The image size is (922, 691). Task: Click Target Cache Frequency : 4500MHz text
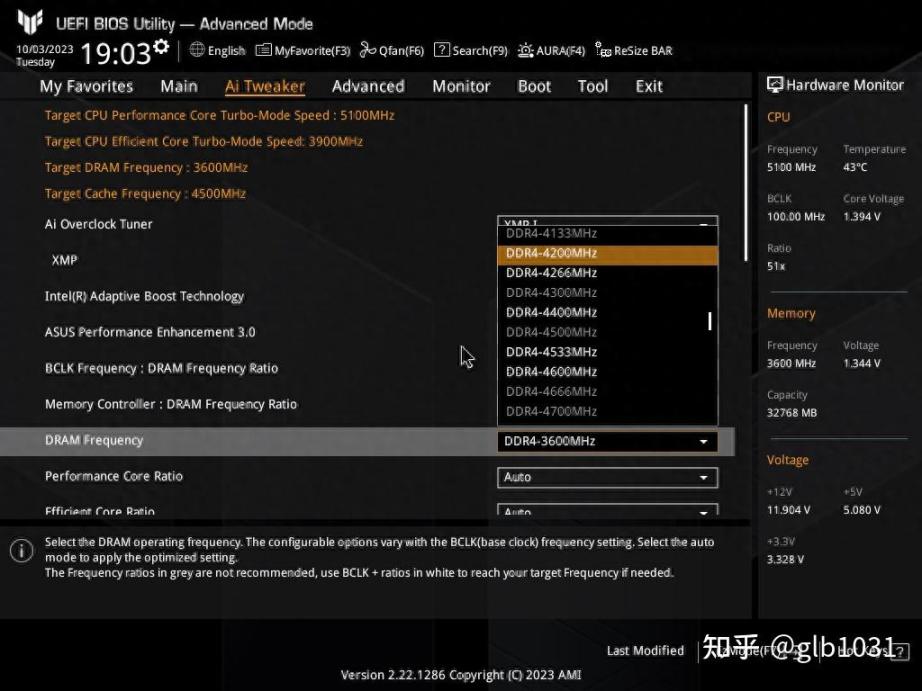[x=145, y=194]
